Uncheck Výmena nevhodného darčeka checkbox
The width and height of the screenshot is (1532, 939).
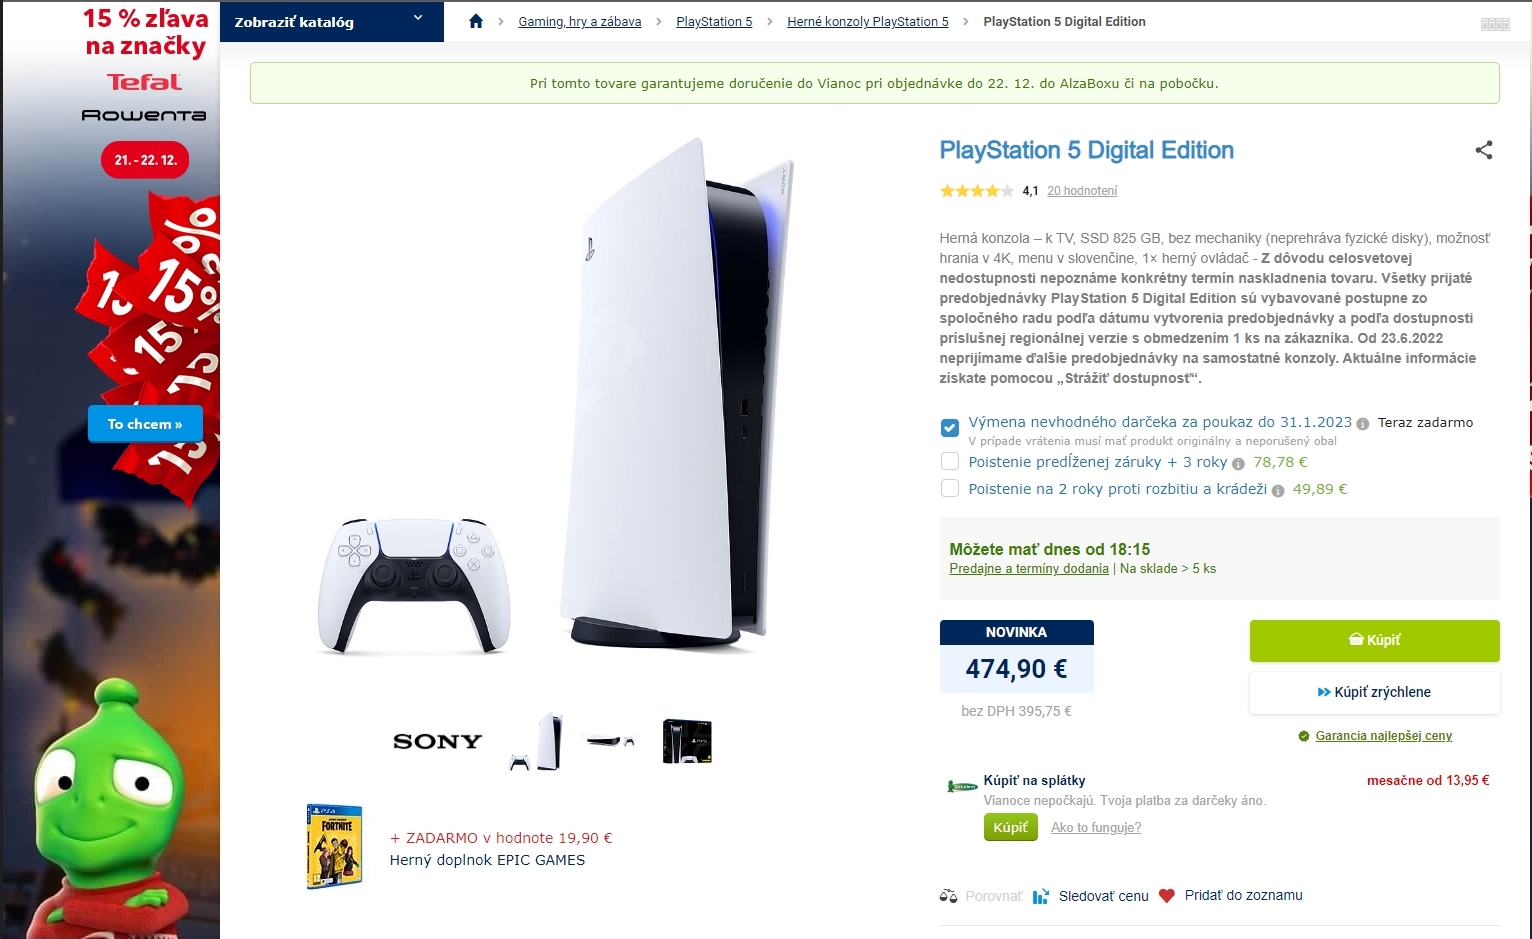point(950,428)
